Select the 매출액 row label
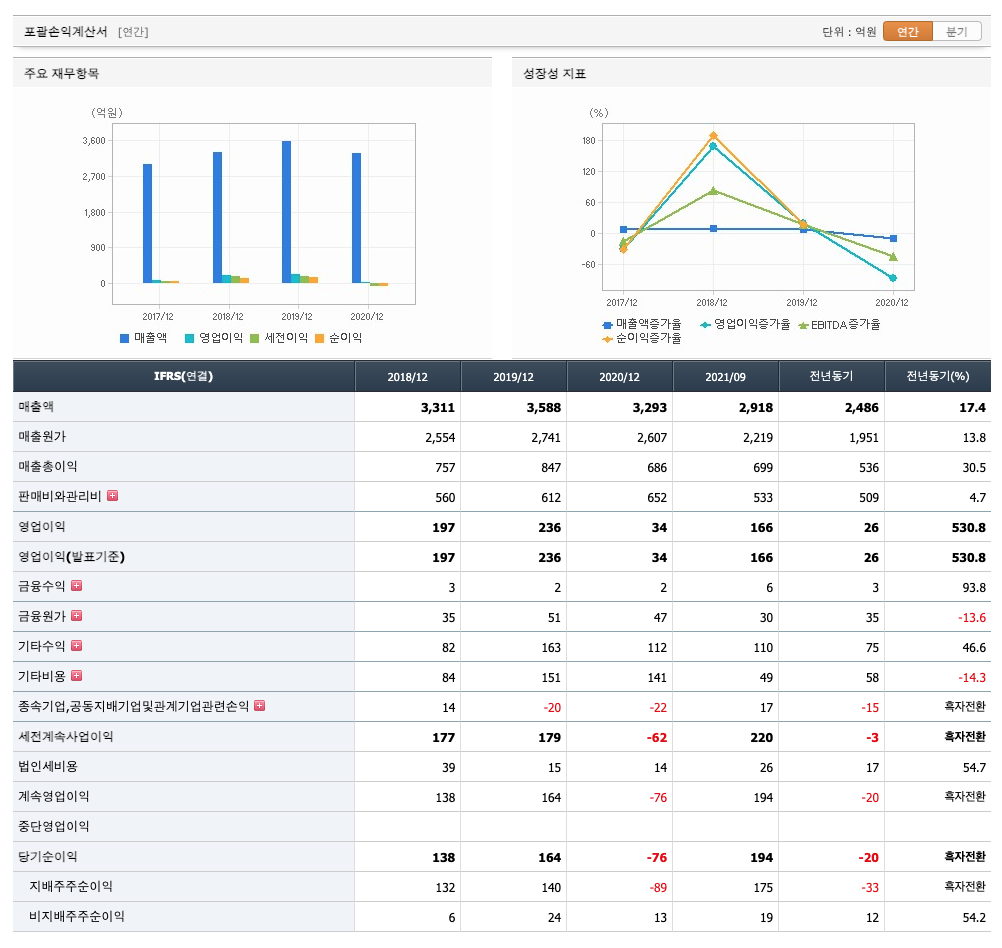The height and width of the screenshot is (948, 1002). [x=36, y=407]
